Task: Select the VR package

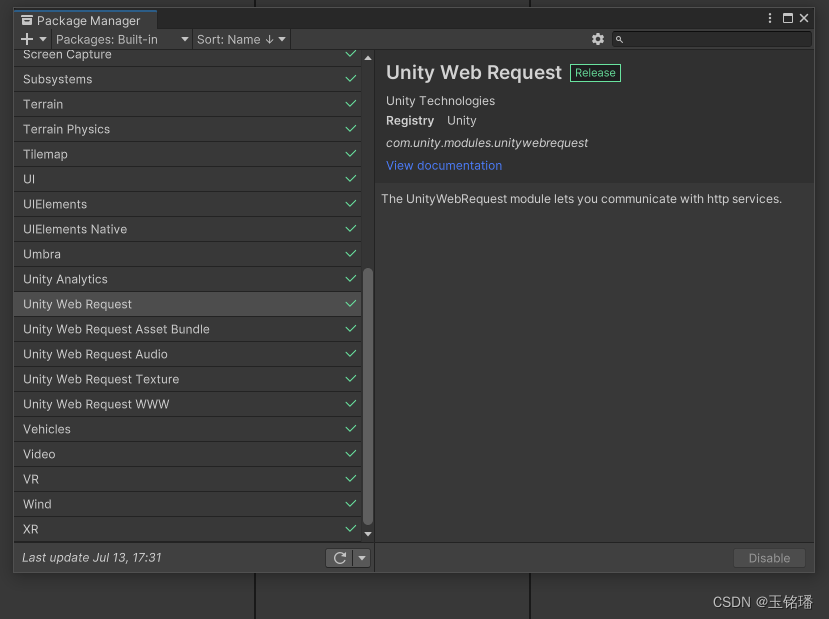Action: pos(188,479)
